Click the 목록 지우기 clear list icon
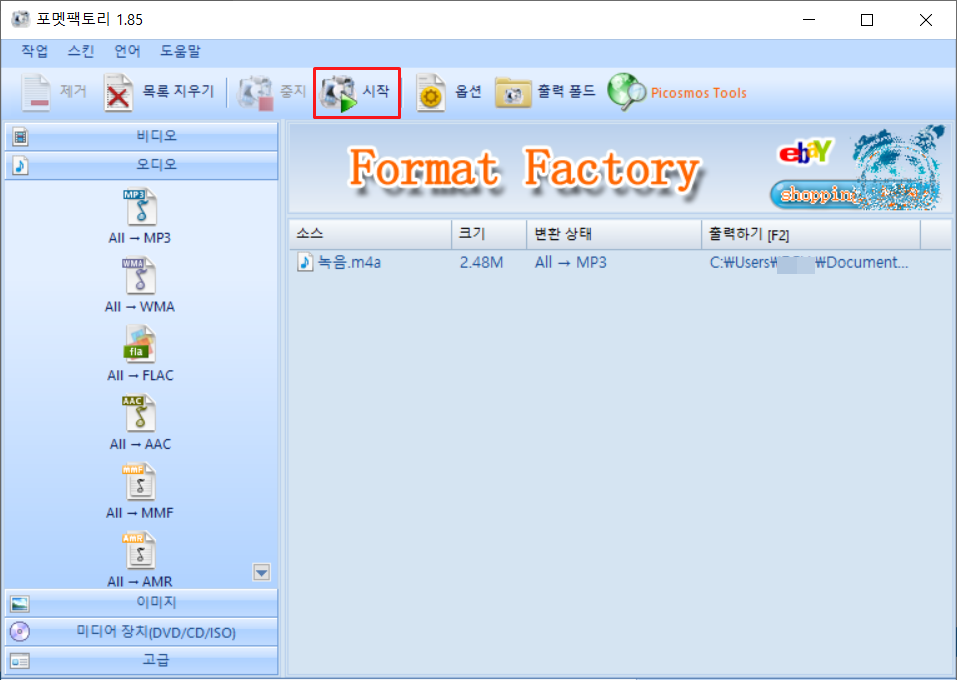The width and height of the screenshot is (957, 680). point(118,92)
